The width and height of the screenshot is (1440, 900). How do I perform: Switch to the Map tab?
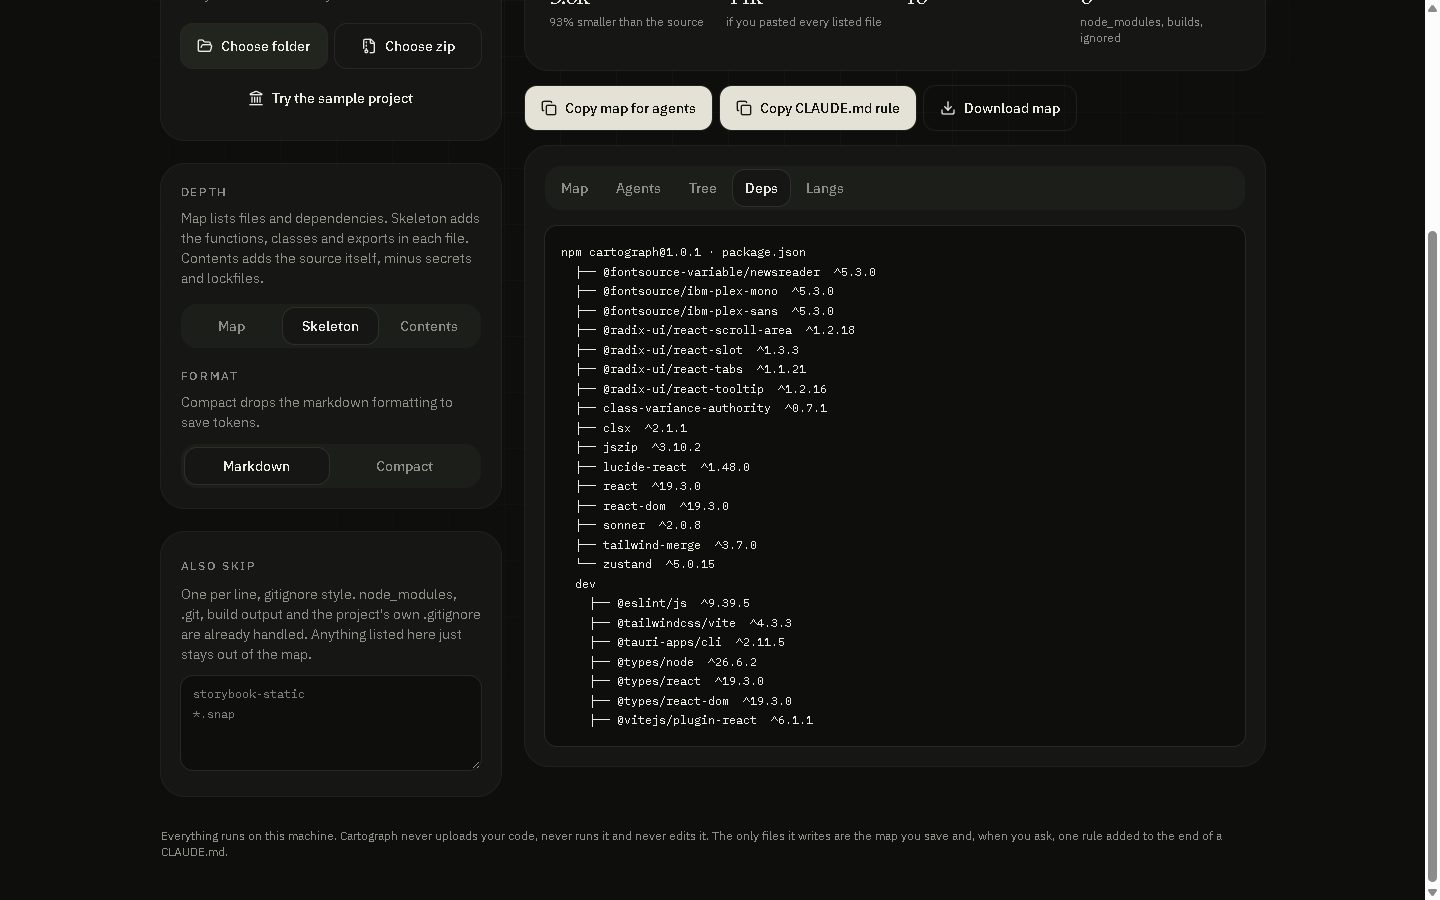574,188
